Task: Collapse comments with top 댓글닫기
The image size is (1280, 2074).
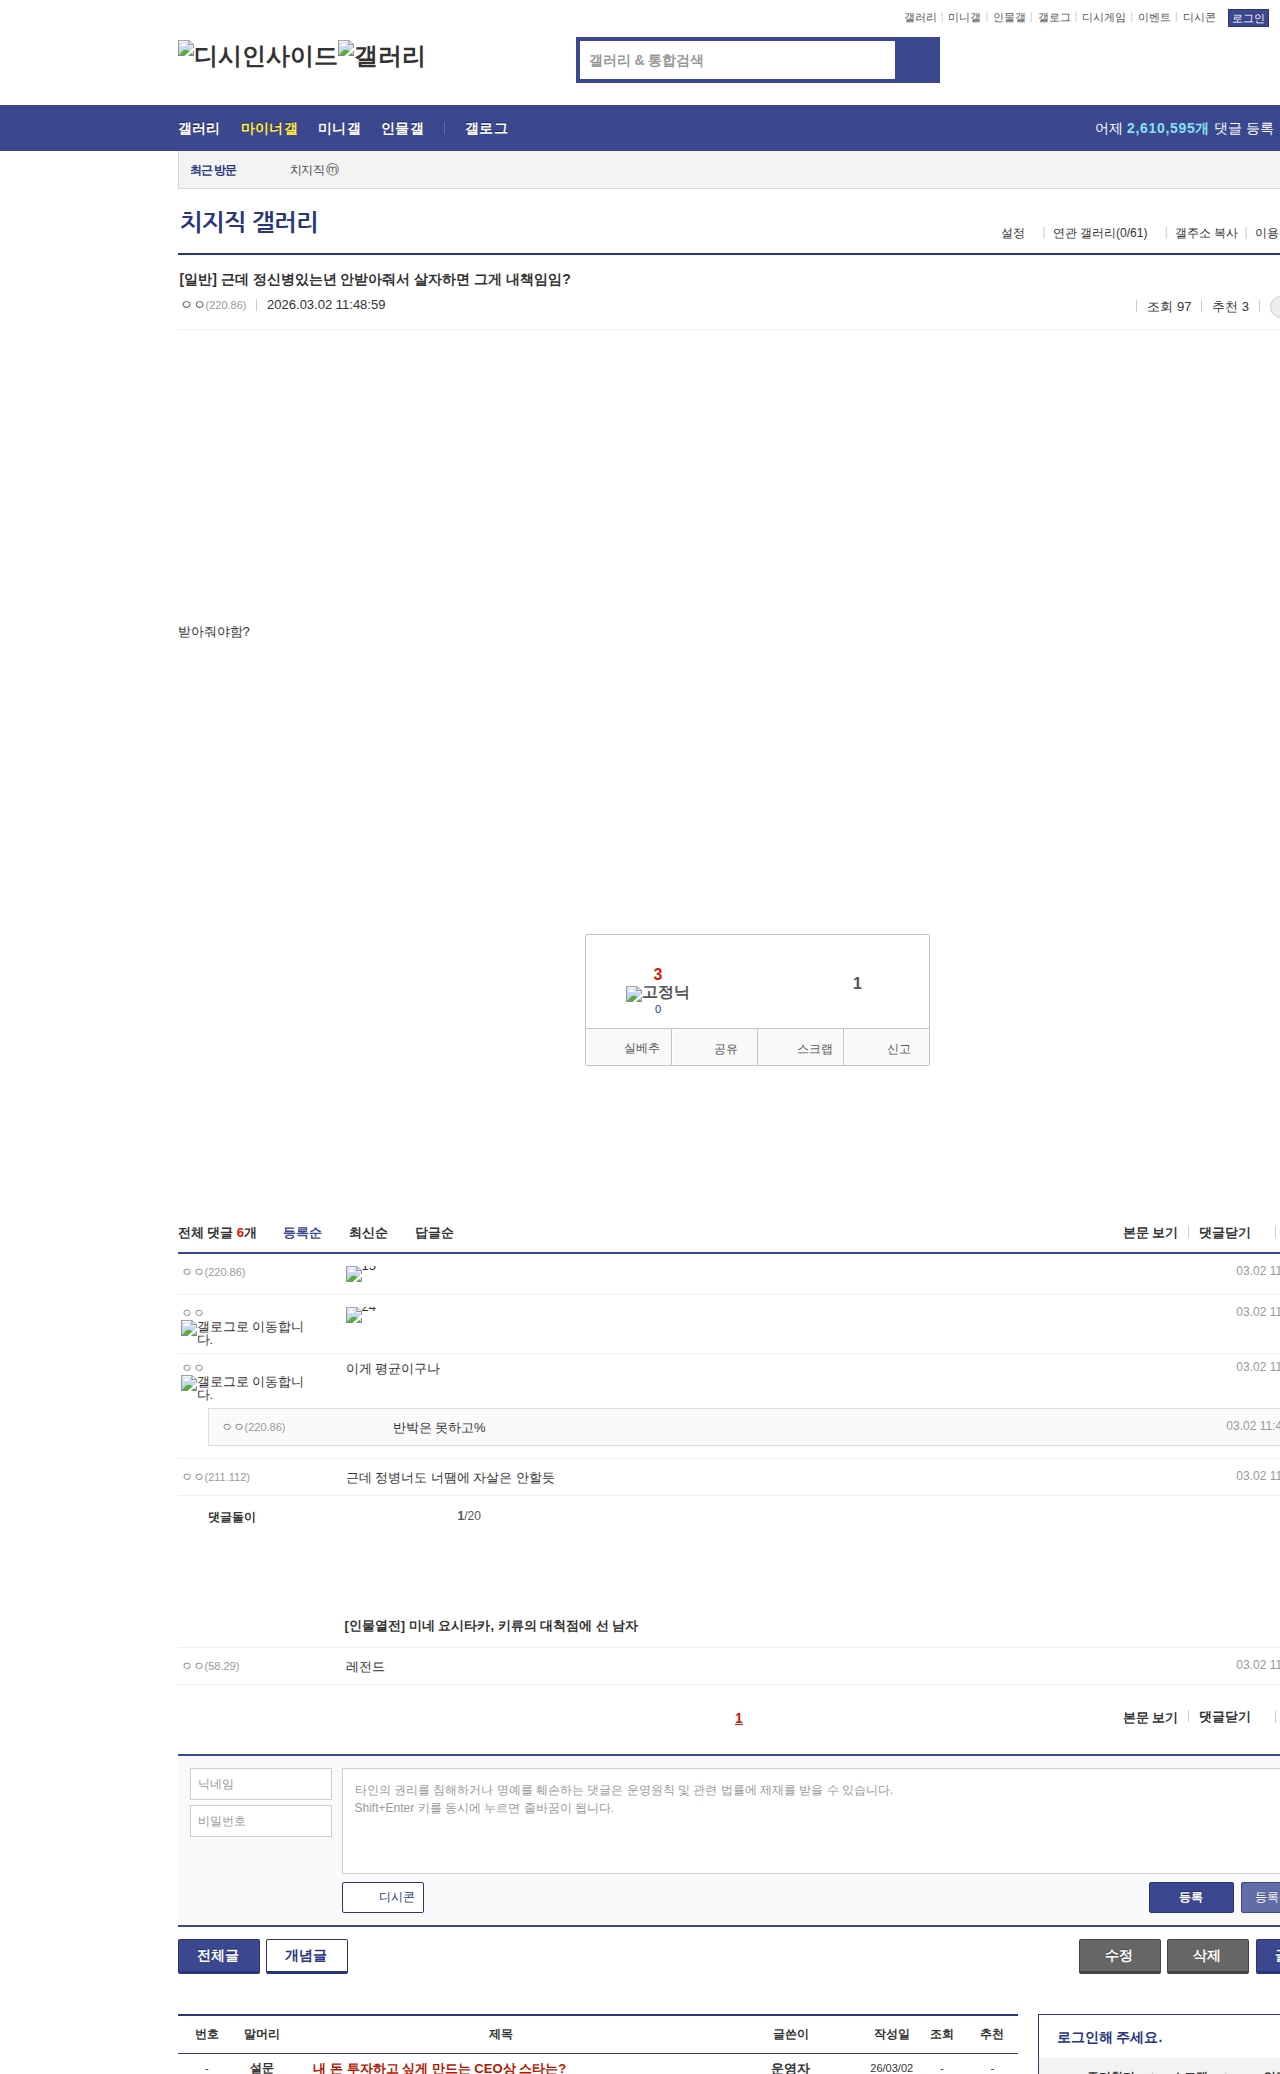Action: pyautogui.click(x=1224, y=1233)
